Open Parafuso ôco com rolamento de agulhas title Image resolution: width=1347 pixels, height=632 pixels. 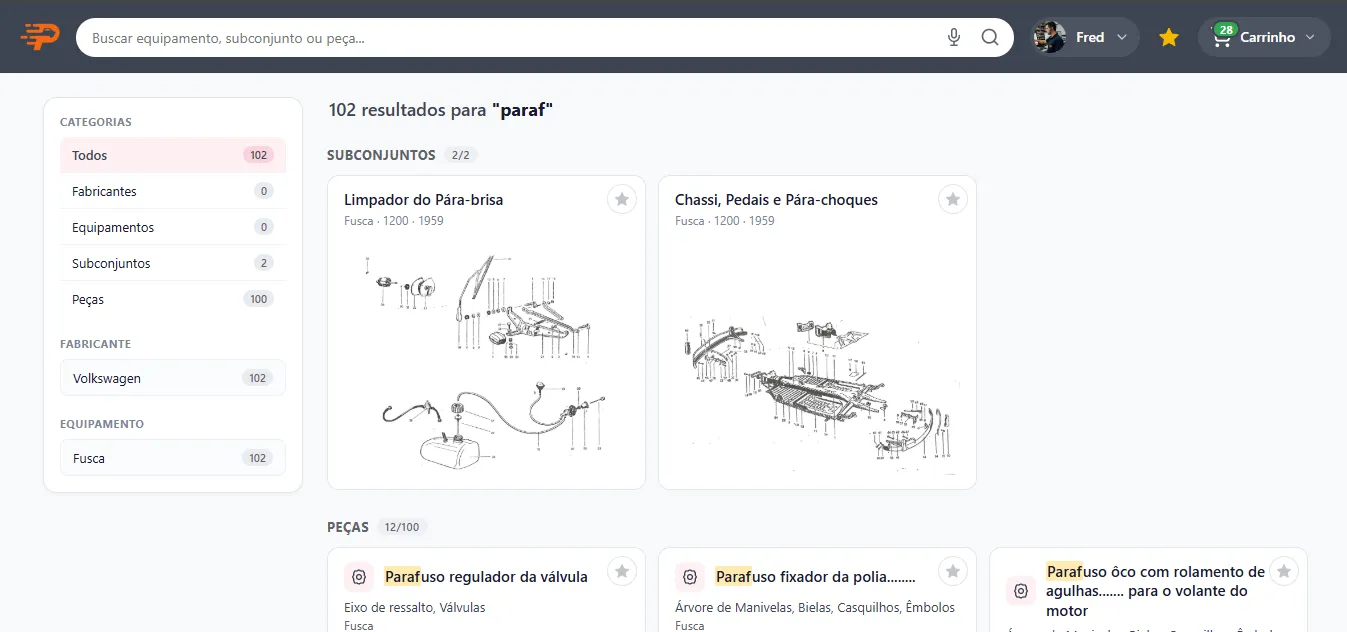pos(1156,591)
